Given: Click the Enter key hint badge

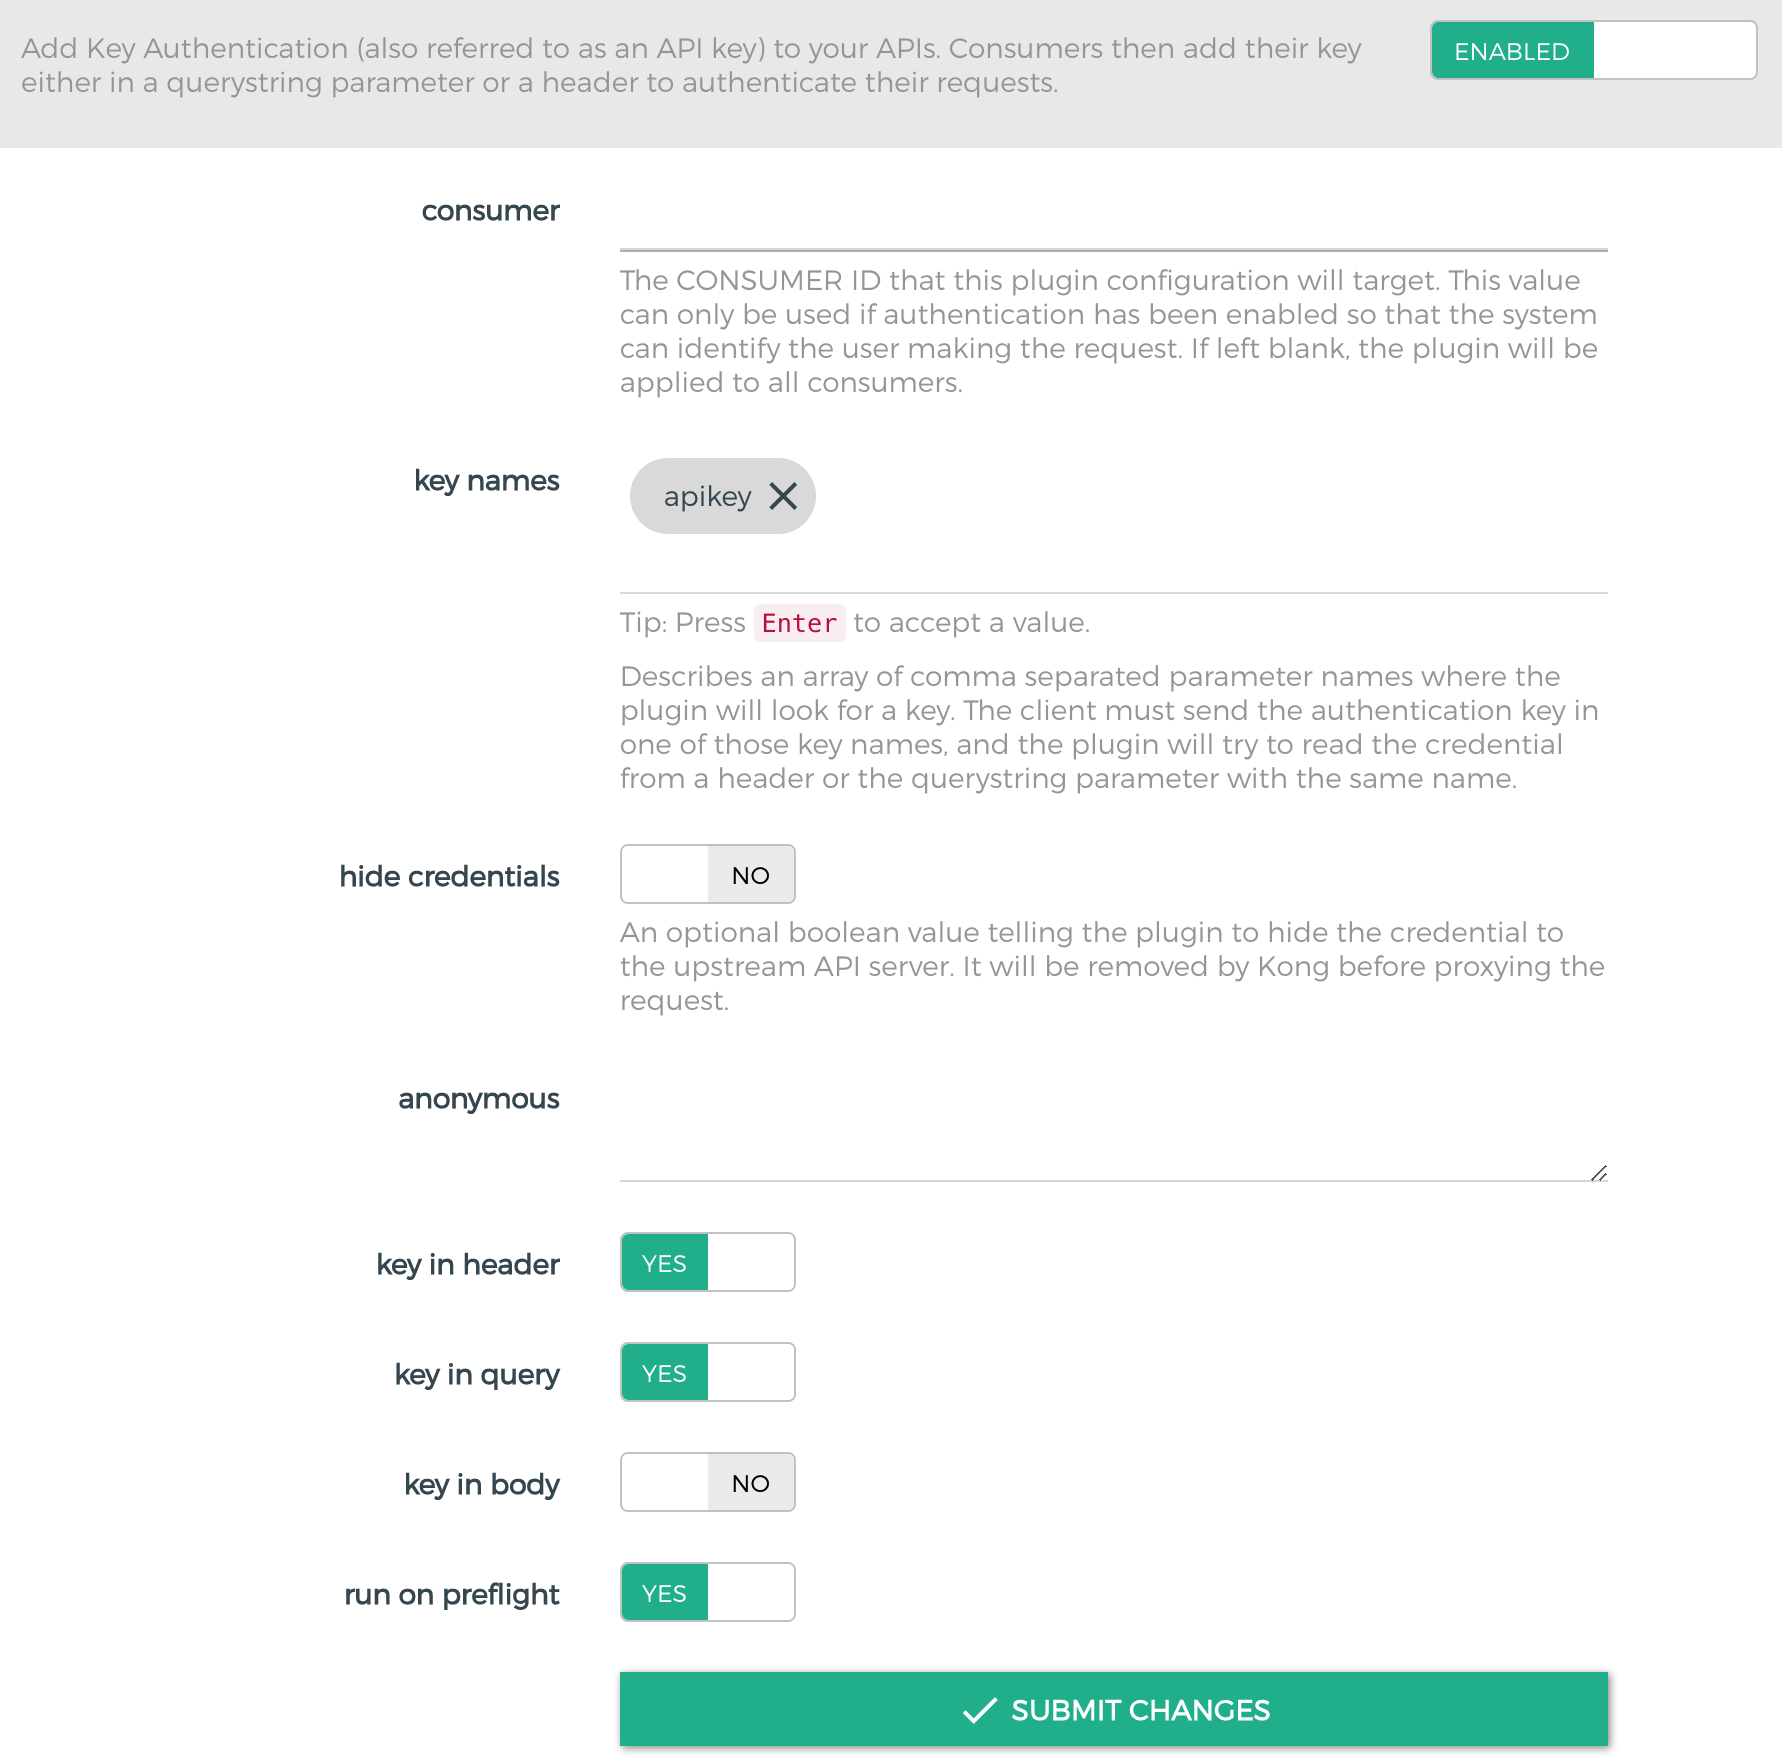Looking at the screenshot, I should pyautogui.click(x=799, y=623).
